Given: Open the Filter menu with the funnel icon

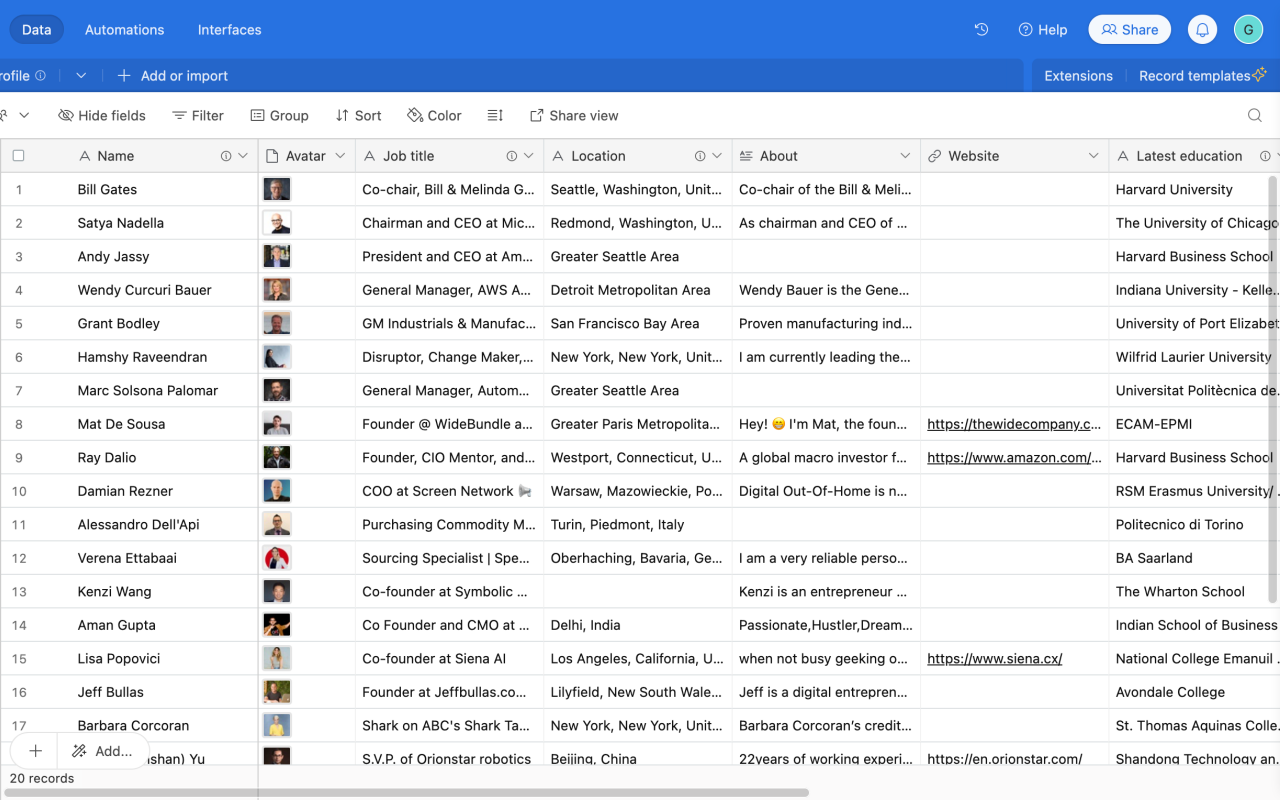Looking at the screenshot, I should coord(198,115).
